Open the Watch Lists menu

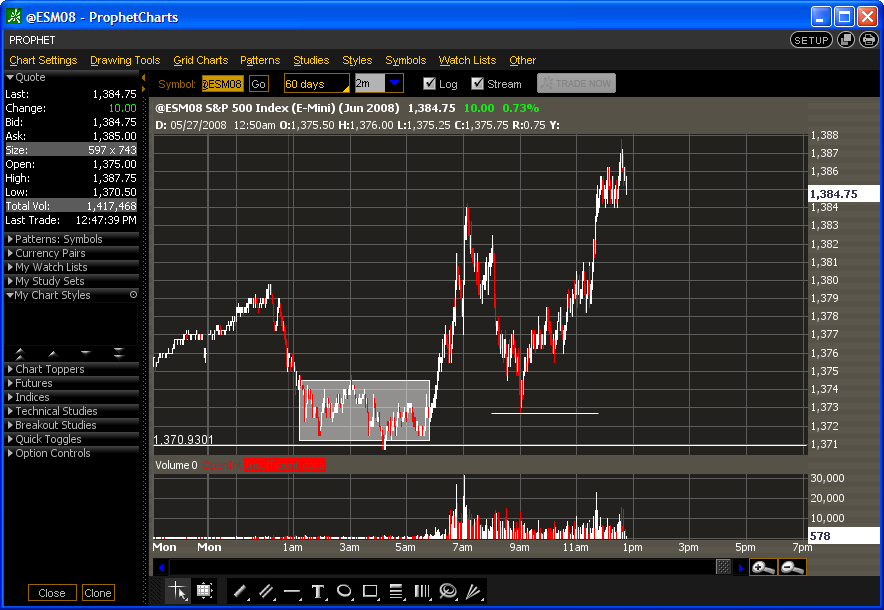coord(467,60)
